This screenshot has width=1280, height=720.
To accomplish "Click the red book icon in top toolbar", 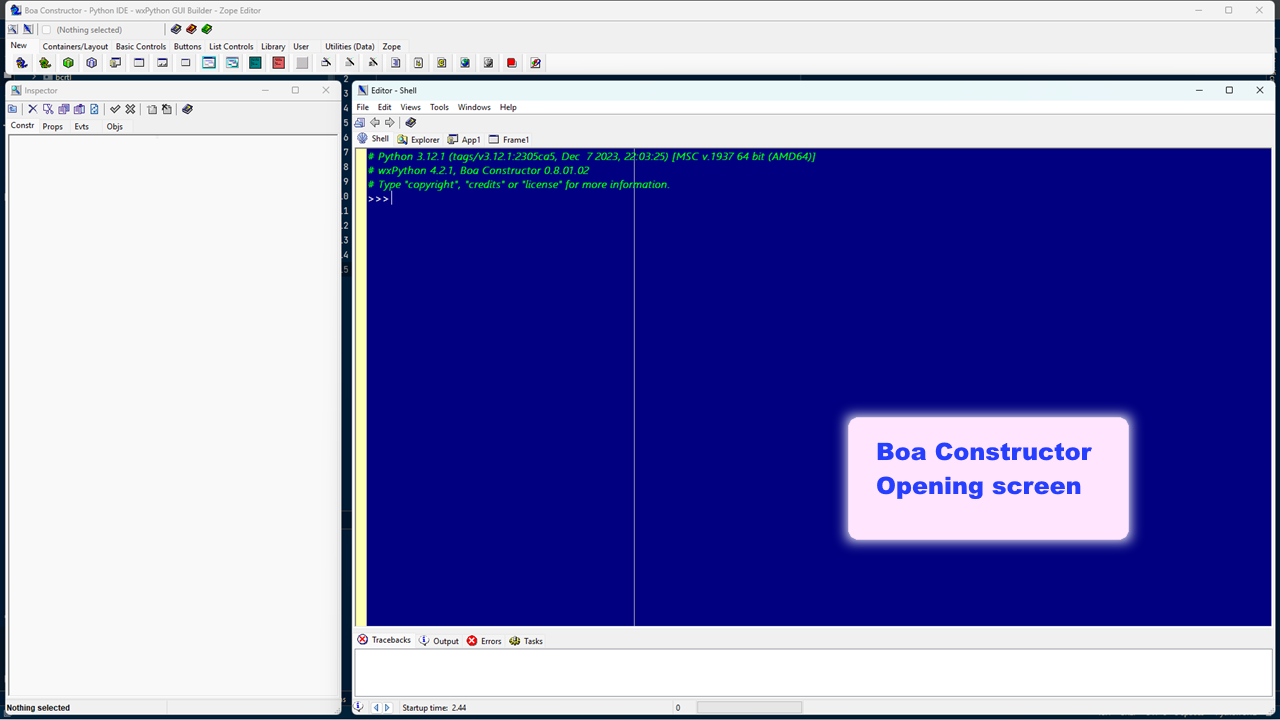I will coord(191,30).
